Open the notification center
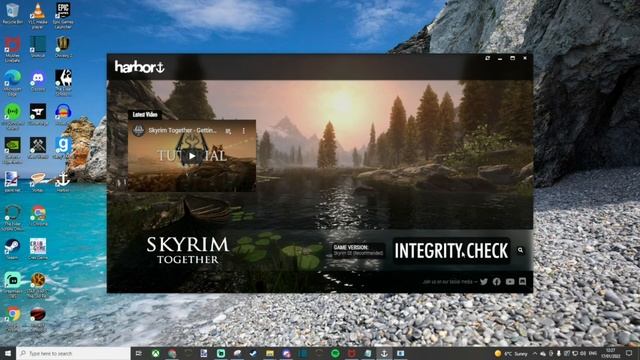Image resolution: width=640 pixels, height=360 pixels. (629, 353)
